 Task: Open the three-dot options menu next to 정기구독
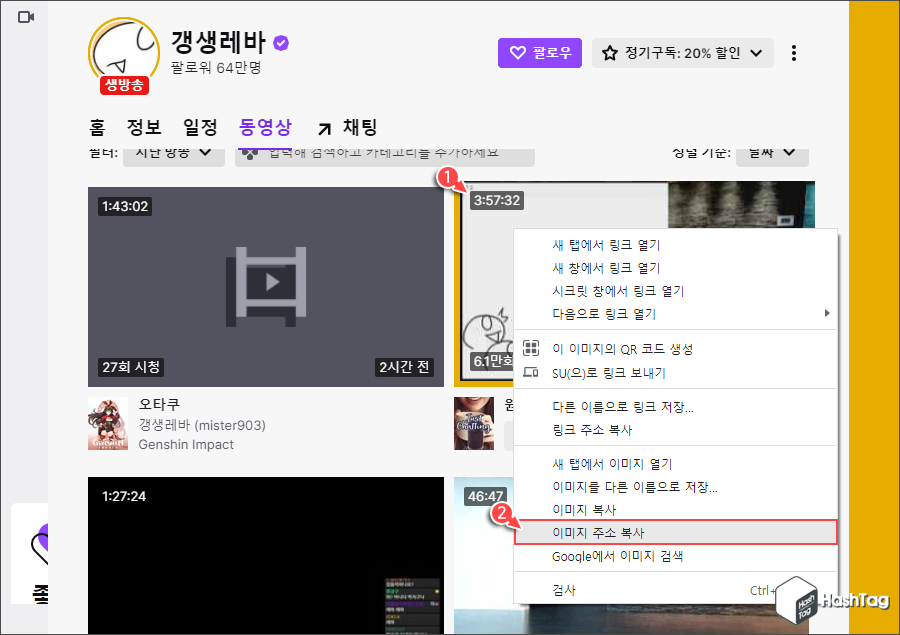pyautogui.click(x=793, y=52)
